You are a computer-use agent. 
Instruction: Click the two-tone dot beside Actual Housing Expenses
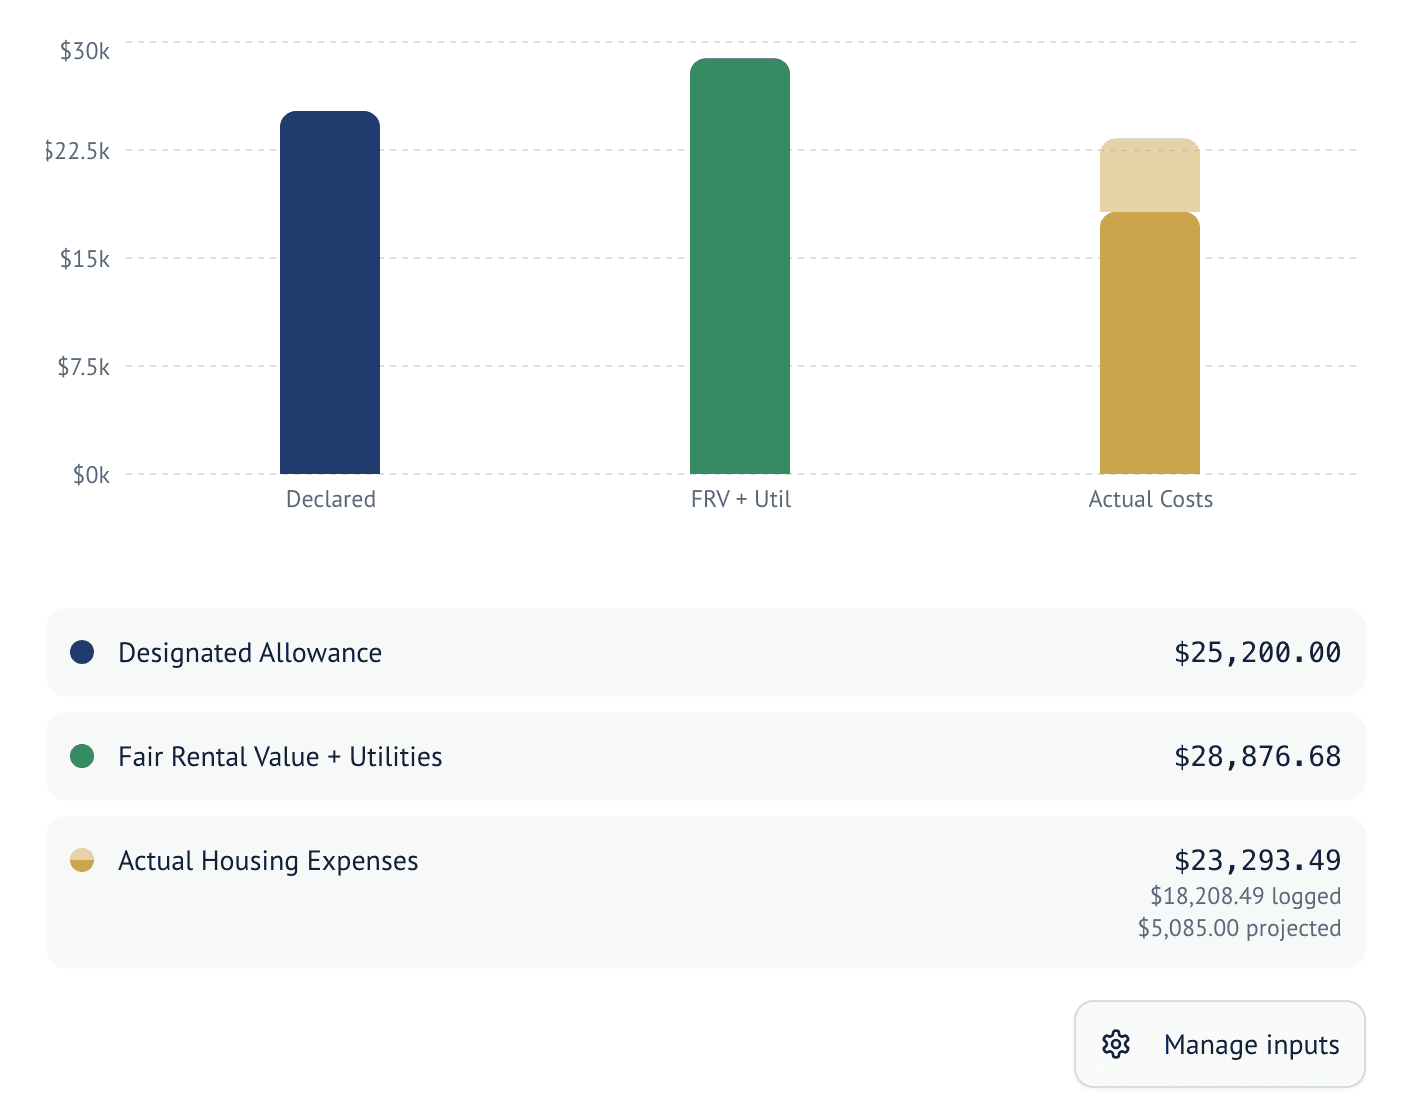82,860
